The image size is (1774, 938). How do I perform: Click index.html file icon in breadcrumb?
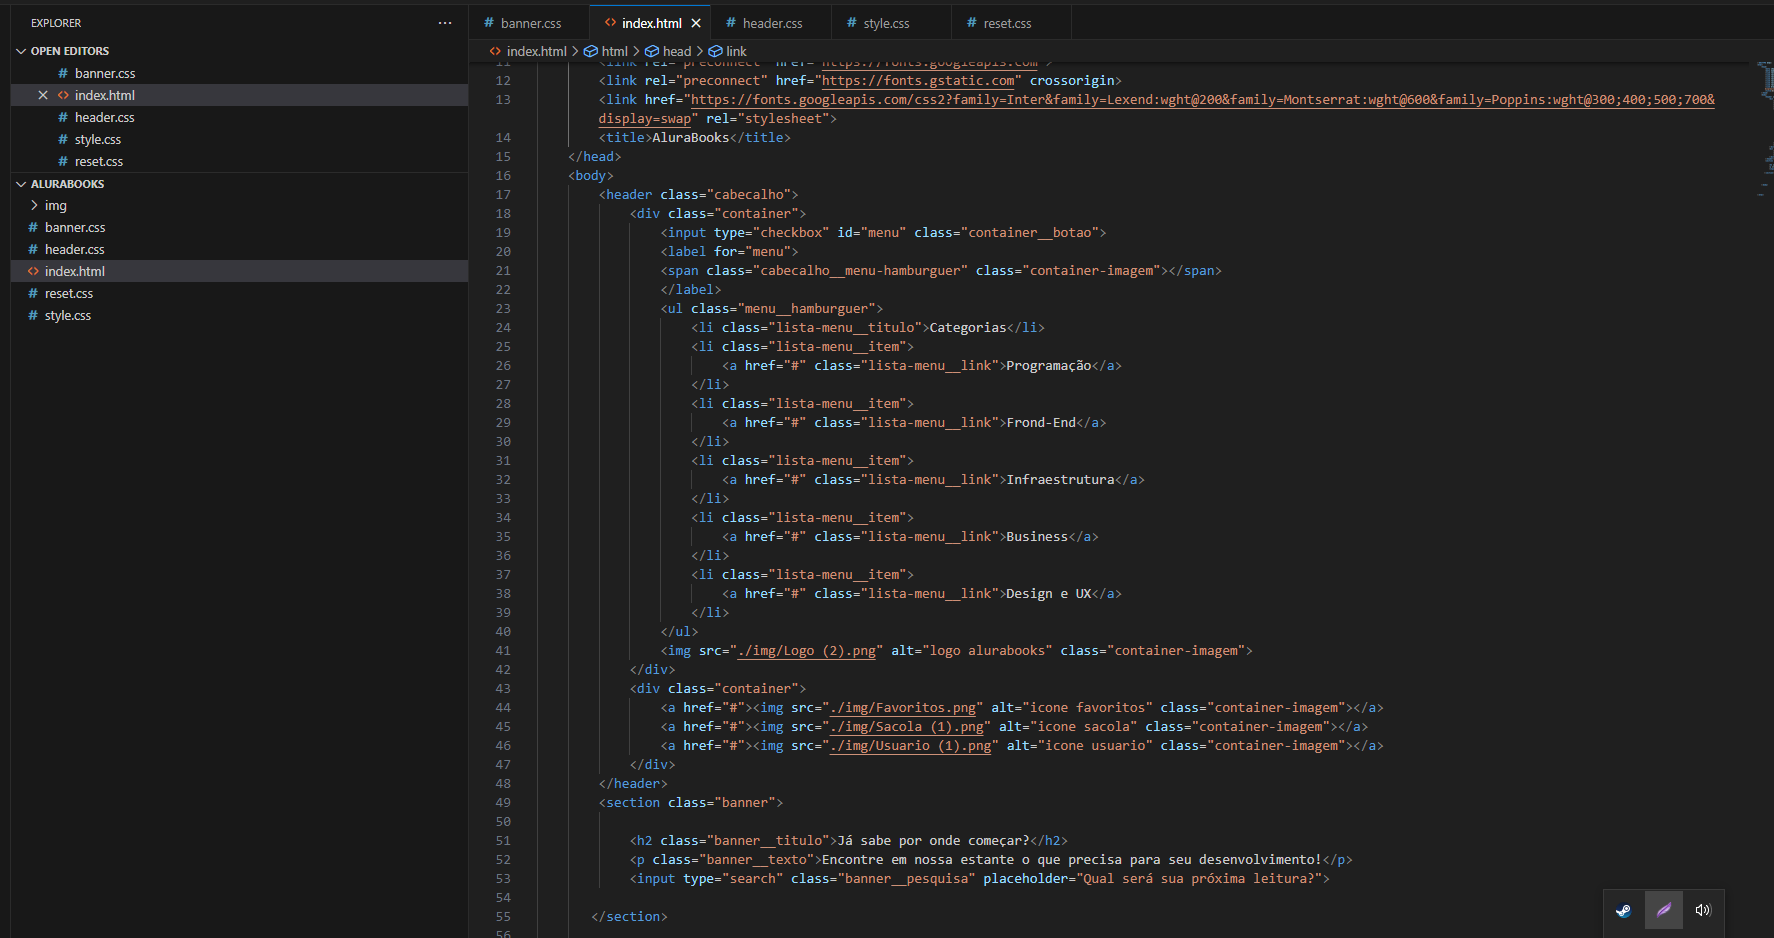495,51
